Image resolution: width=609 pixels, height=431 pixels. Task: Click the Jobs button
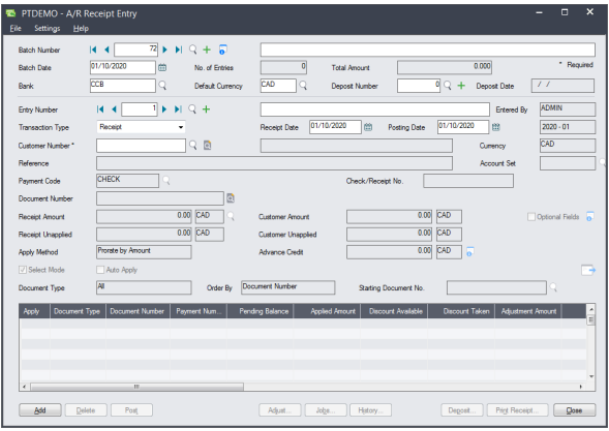coord(325,410)
